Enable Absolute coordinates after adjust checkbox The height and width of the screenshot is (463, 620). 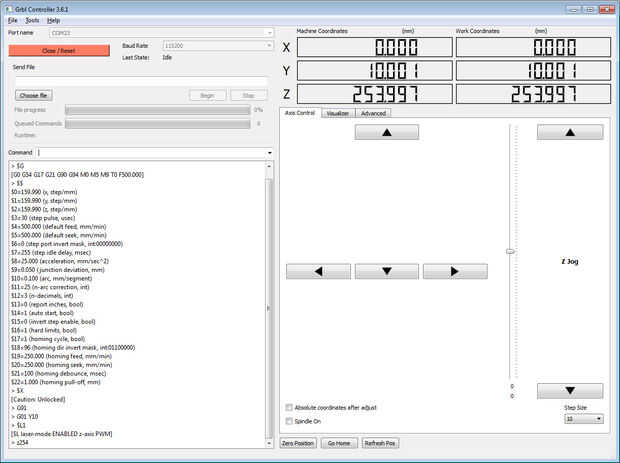click(289, 407)
